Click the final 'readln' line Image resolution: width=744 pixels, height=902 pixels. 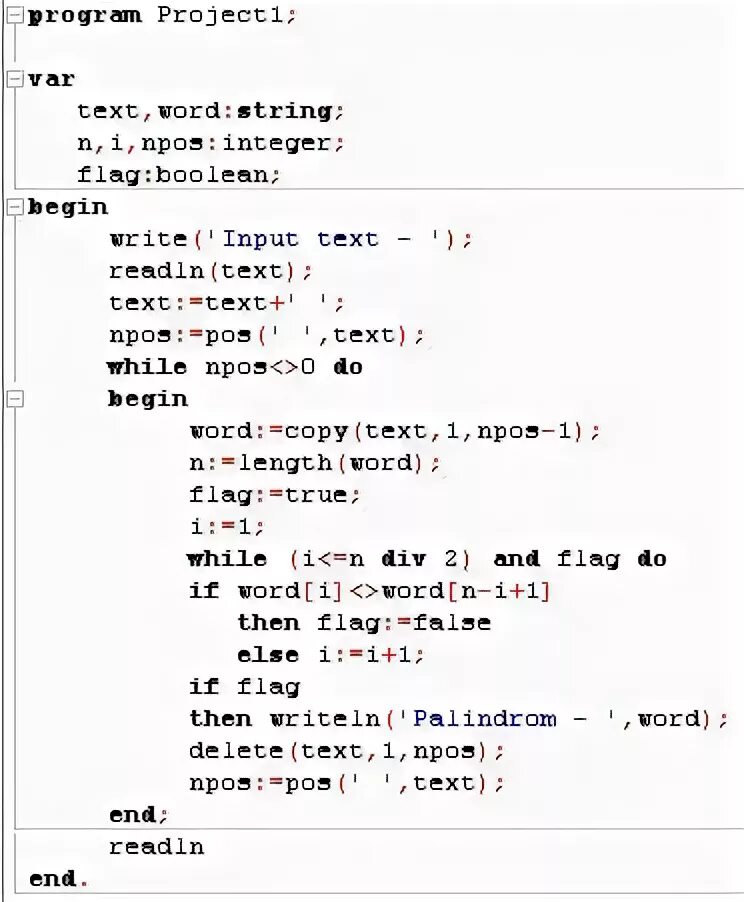(157, 847)
